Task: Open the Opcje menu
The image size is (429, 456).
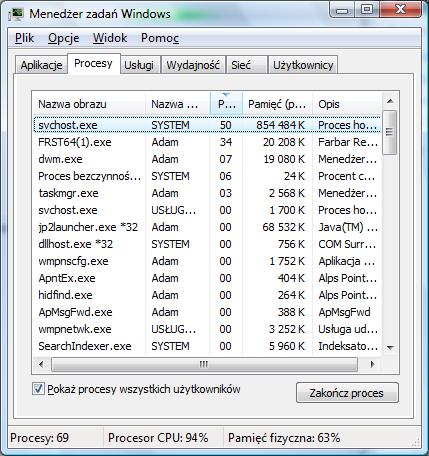Action: (x=64, y=38)
